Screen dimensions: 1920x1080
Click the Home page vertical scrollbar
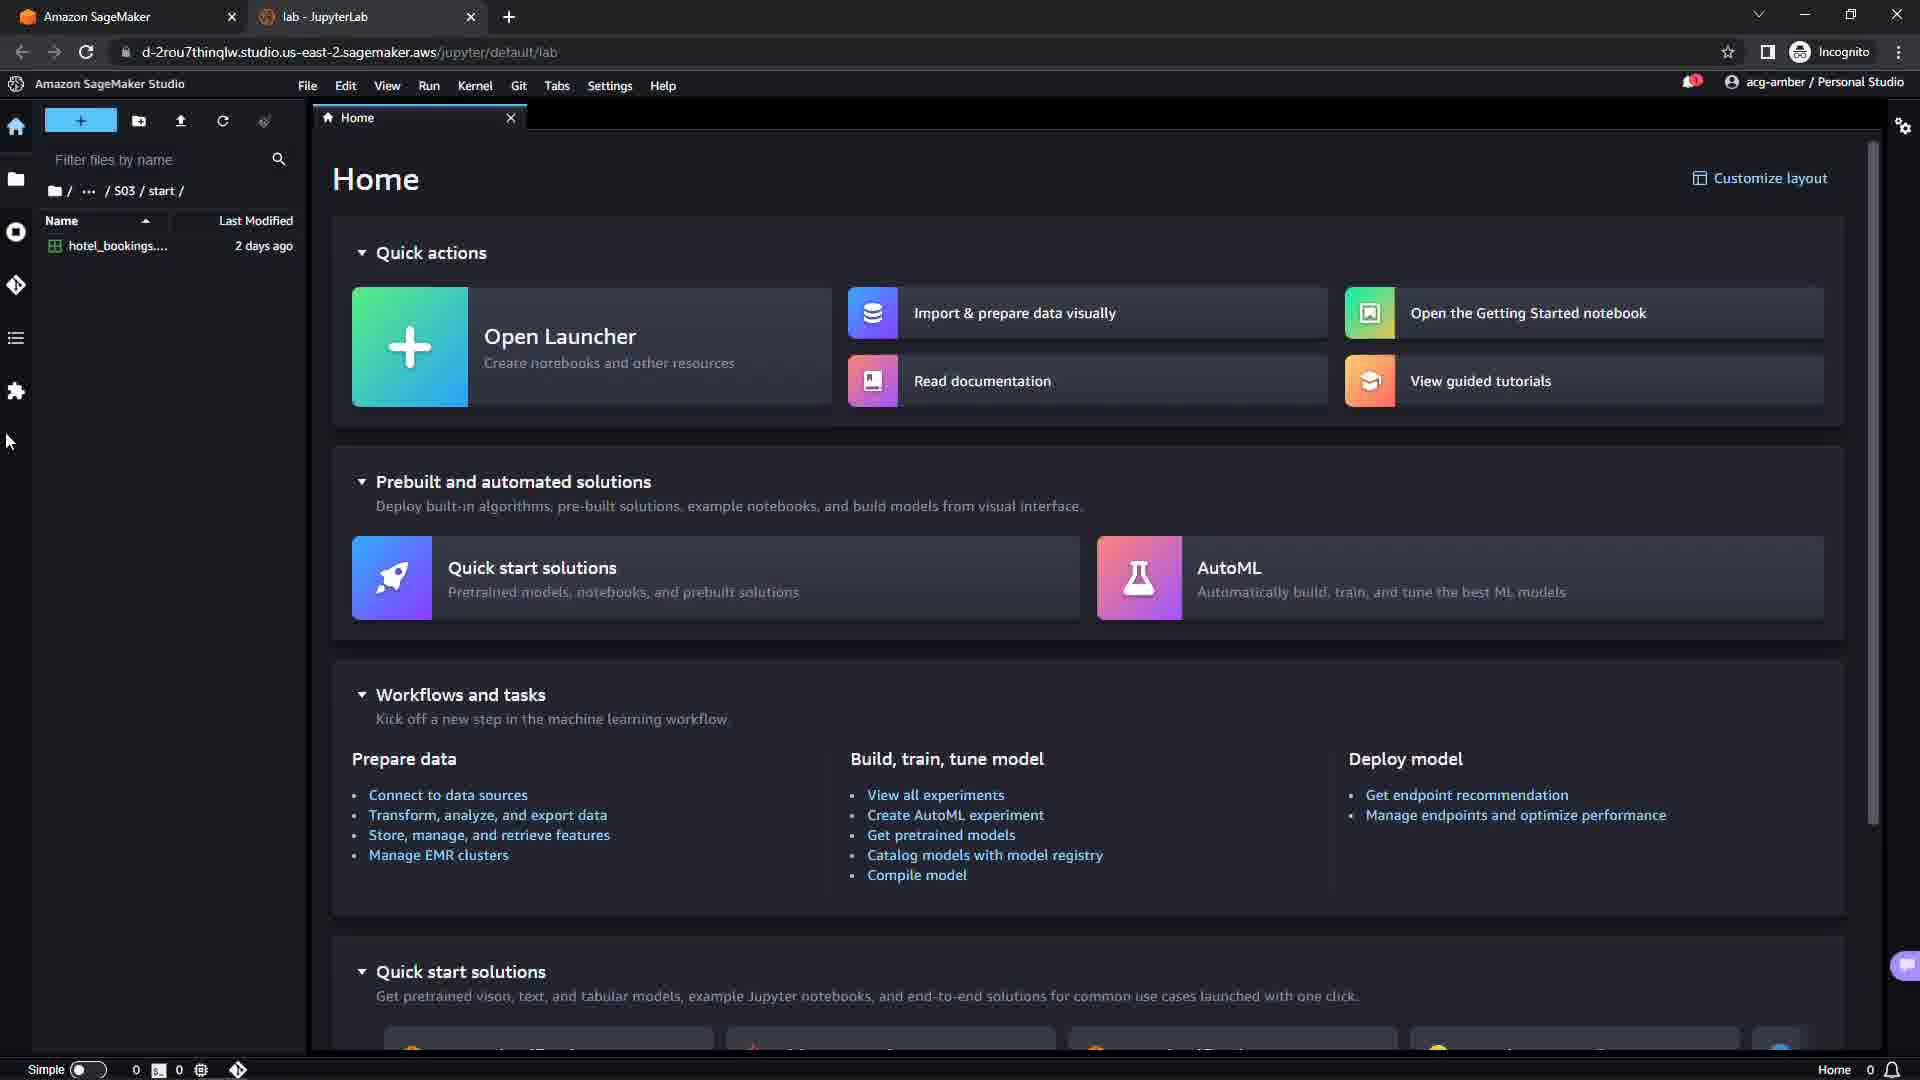[1873, 480]
